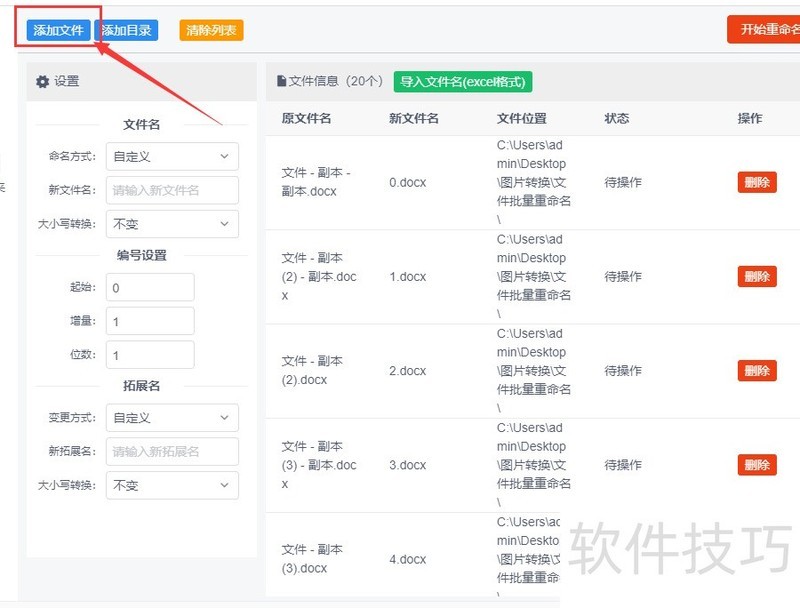The width and height of the screenshot is (800, 608).
Task: Click the 添加文件 button
Action: (x=58, y=30)
